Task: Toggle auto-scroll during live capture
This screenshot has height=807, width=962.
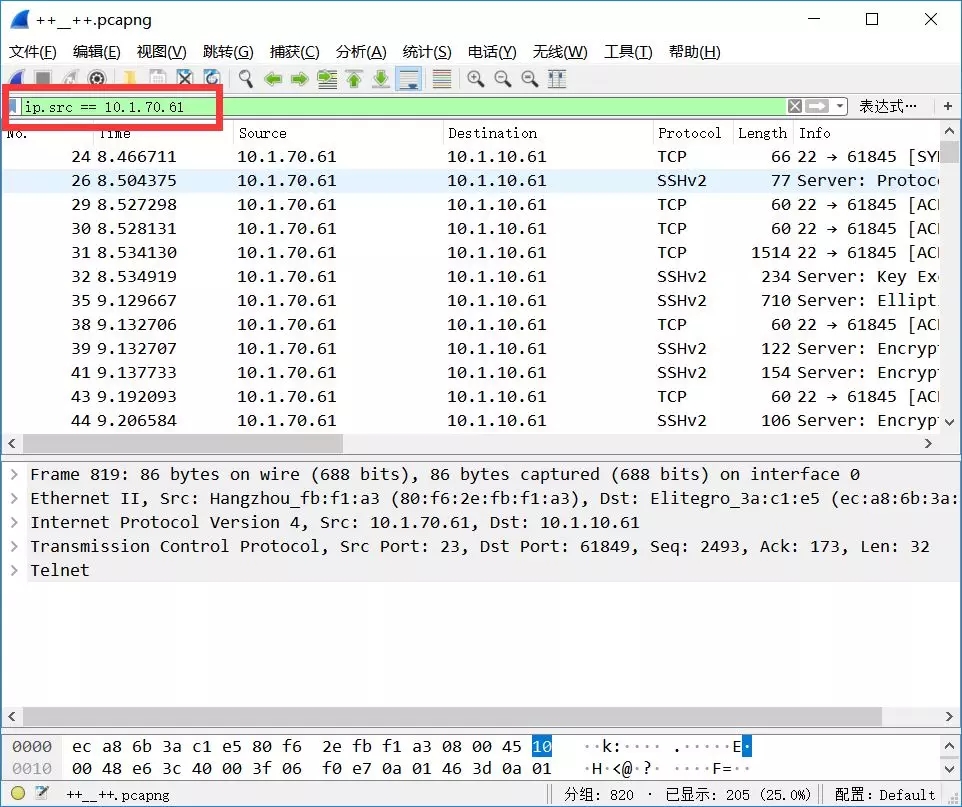Action: coord(408,79)
